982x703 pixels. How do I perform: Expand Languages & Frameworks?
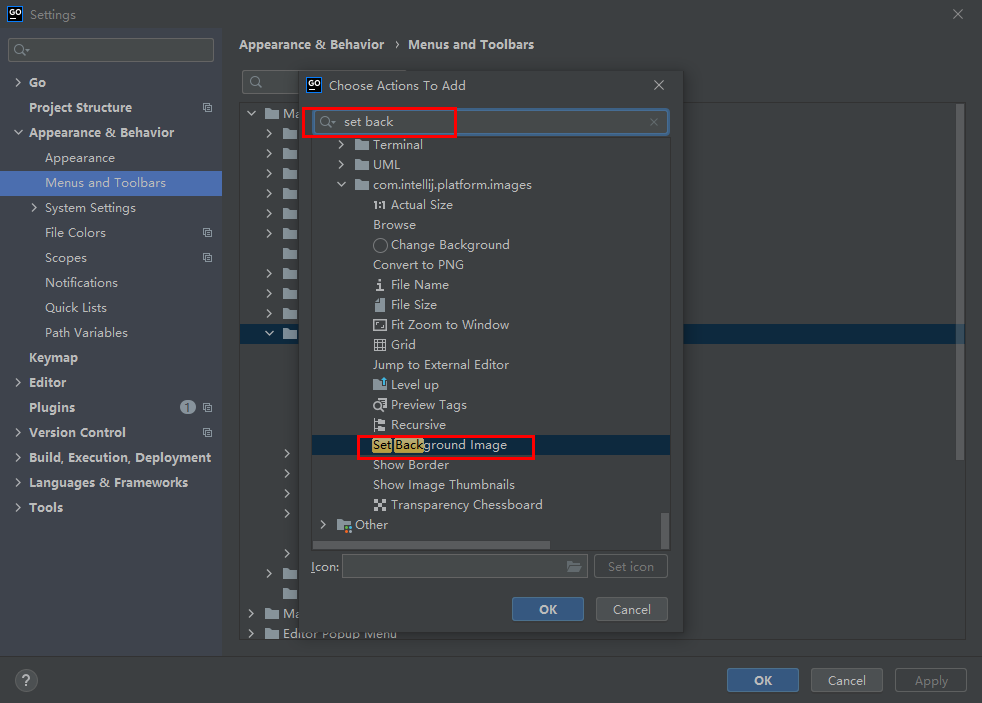tap(18, 483)
